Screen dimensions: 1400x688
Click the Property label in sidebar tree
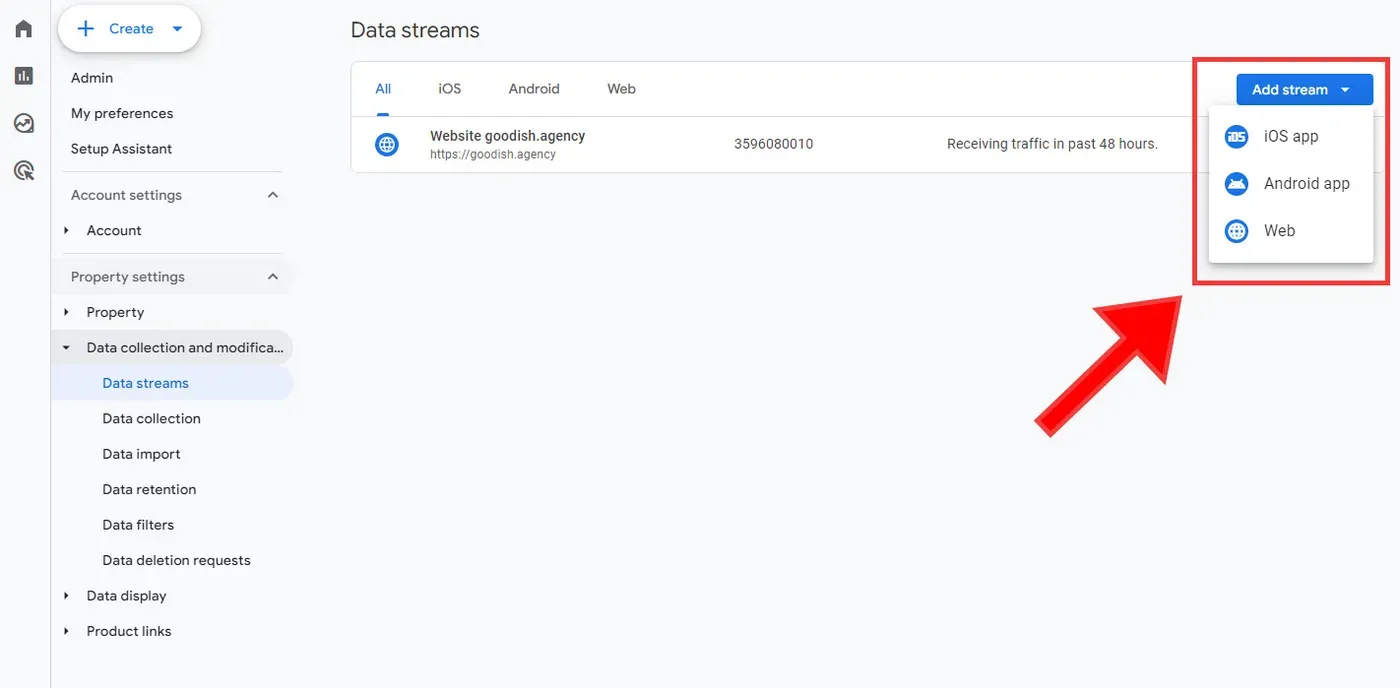pos(115,313)
